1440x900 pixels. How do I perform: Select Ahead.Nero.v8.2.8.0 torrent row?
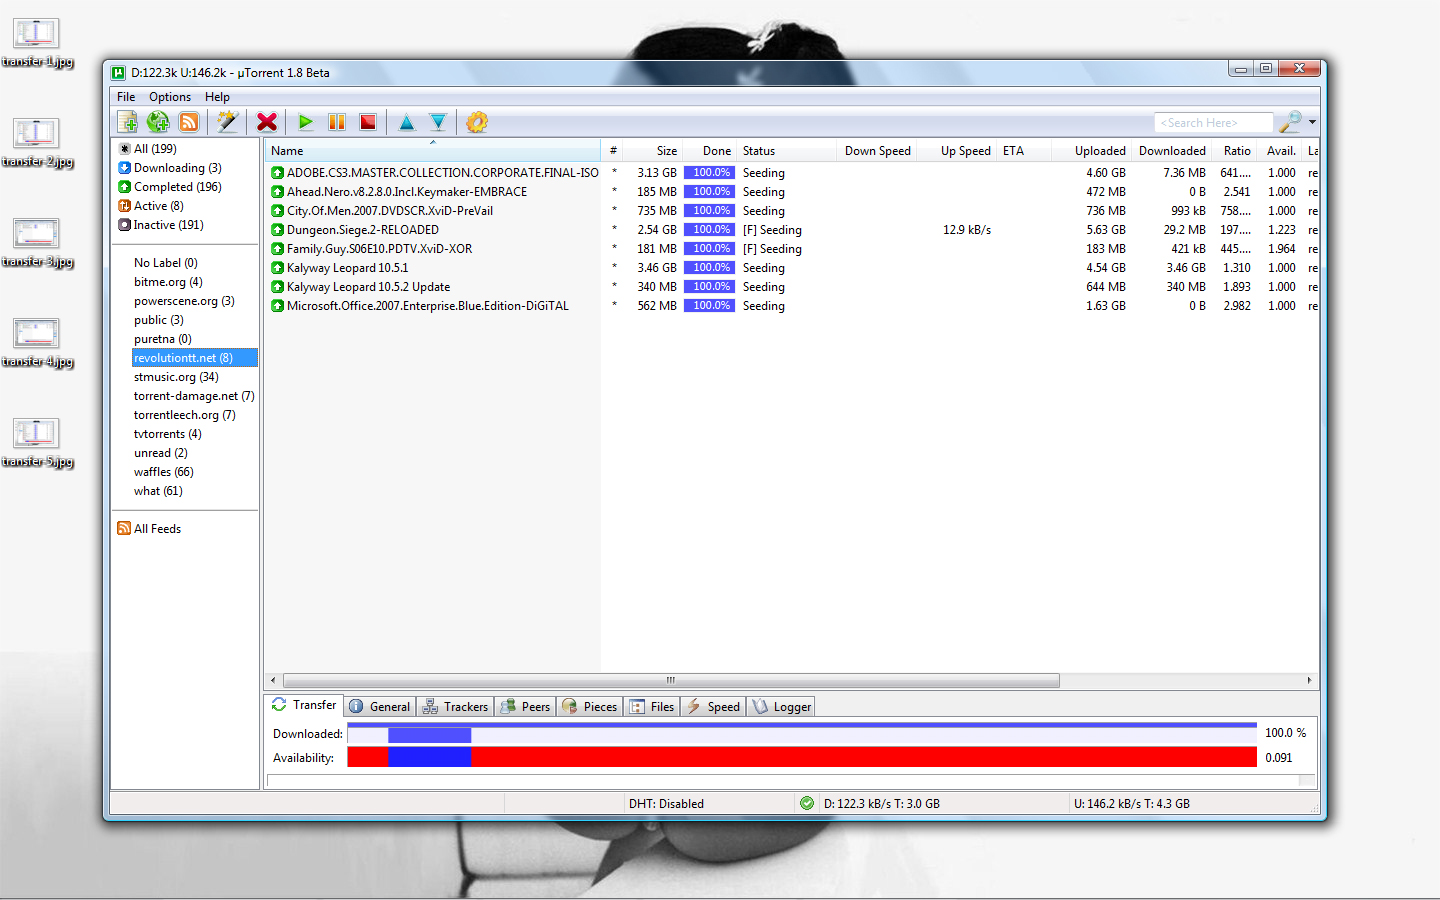792,192
